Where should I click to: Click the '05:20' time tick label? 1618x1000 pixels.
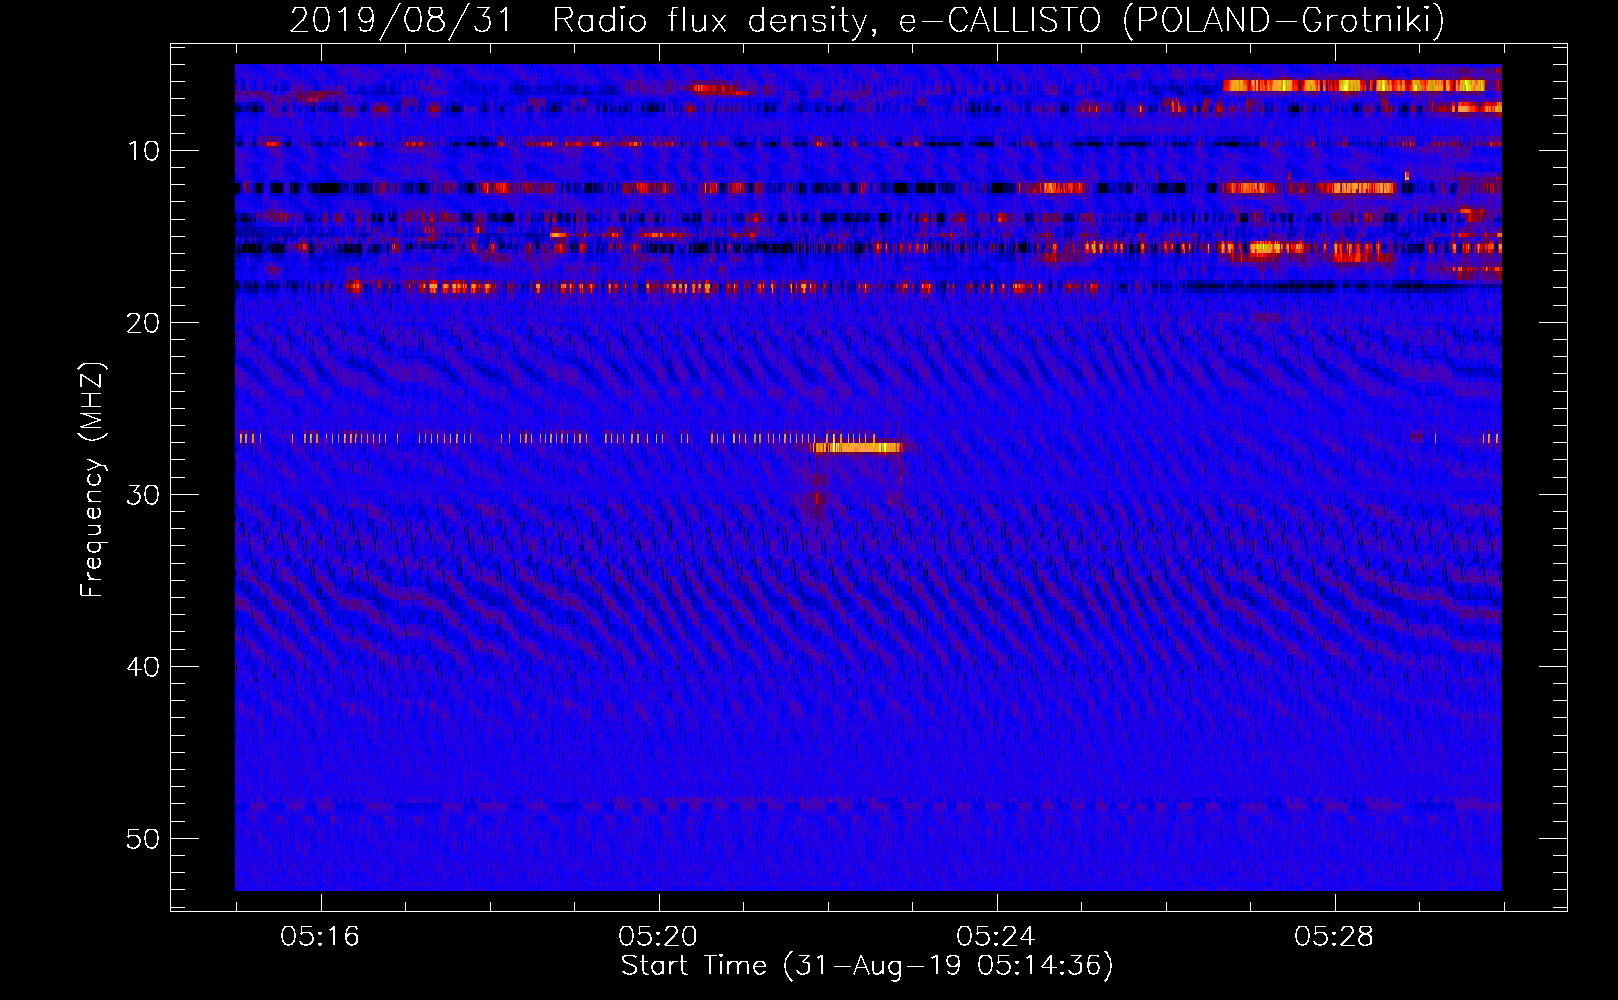[658, 937]
